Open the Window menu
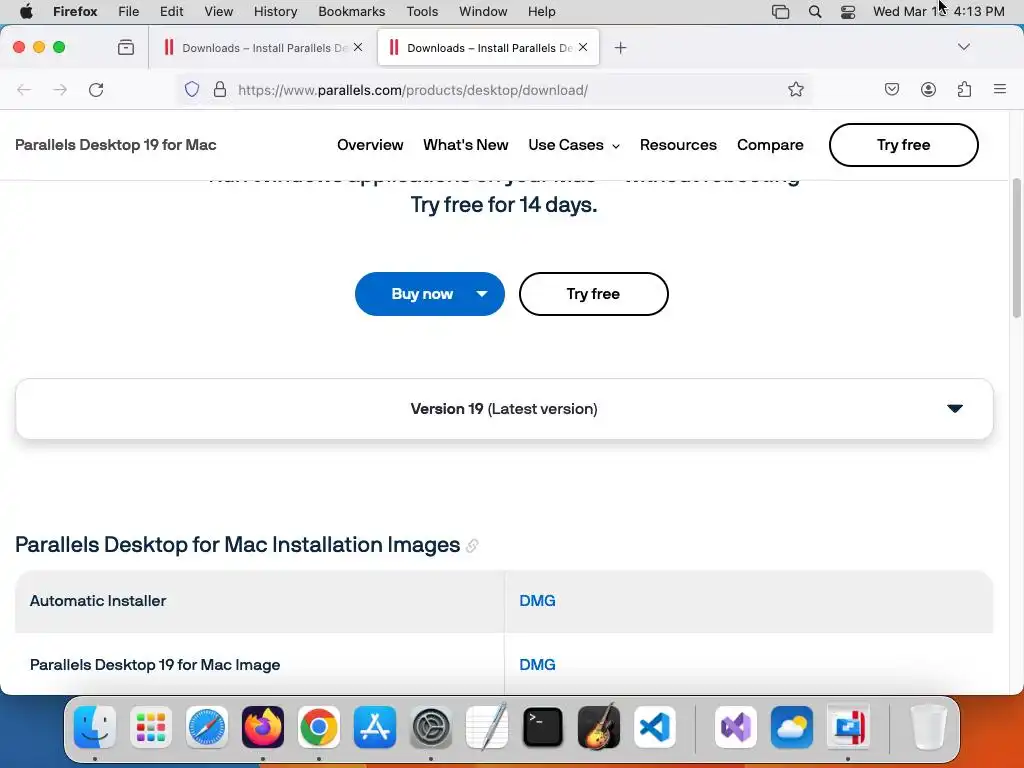This screenshot has width=1024, height=768. (x=483, y=12)
